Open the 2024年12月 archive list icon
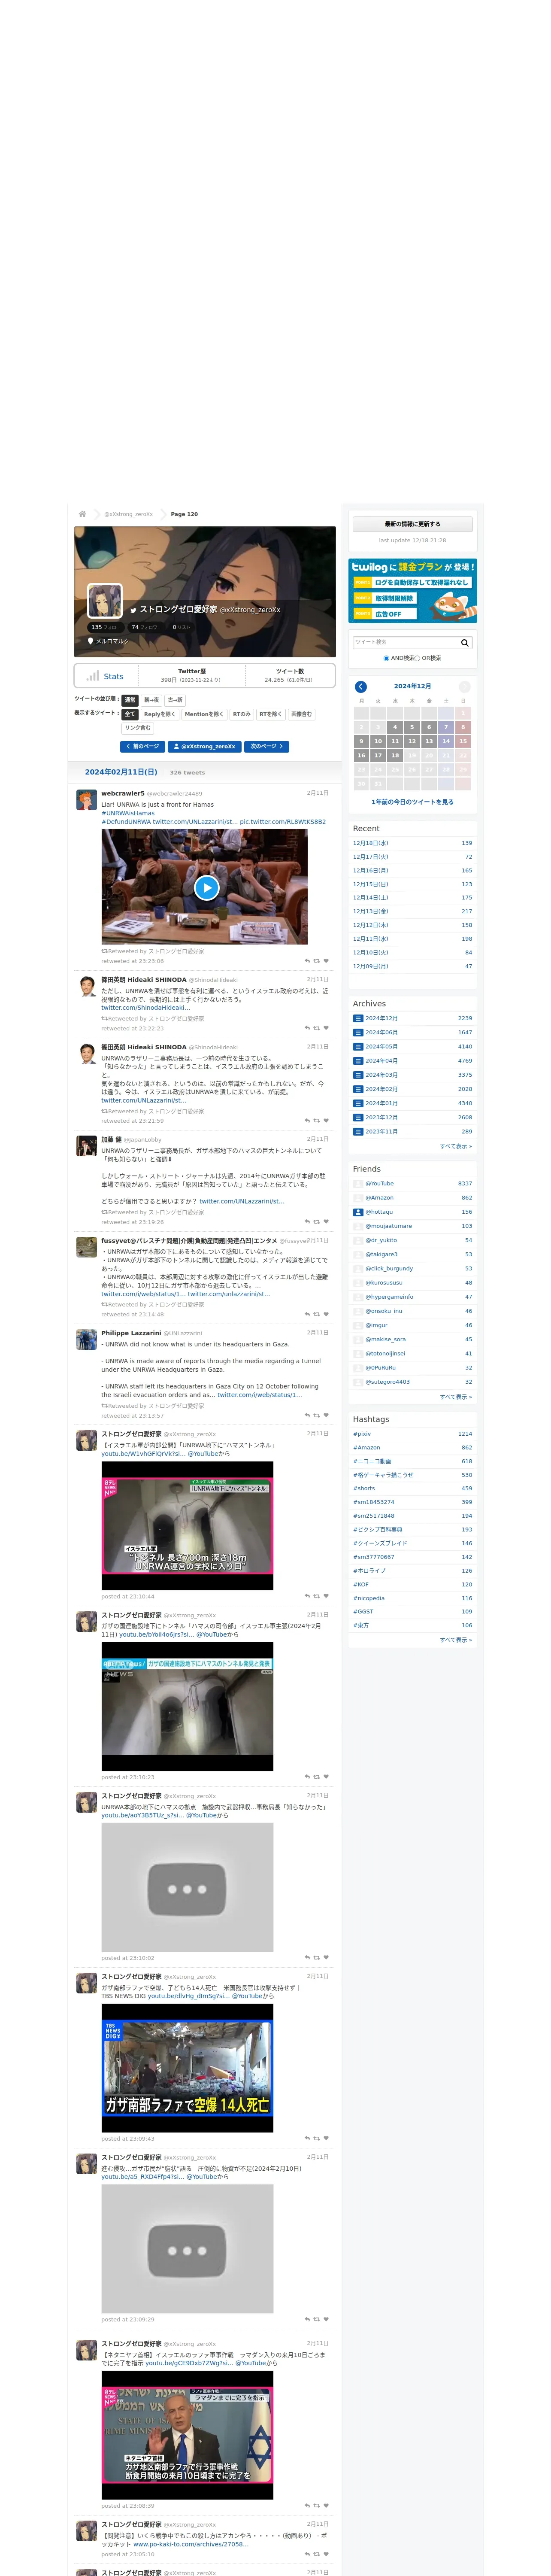551x2576 pixels. coord(358,1018)
